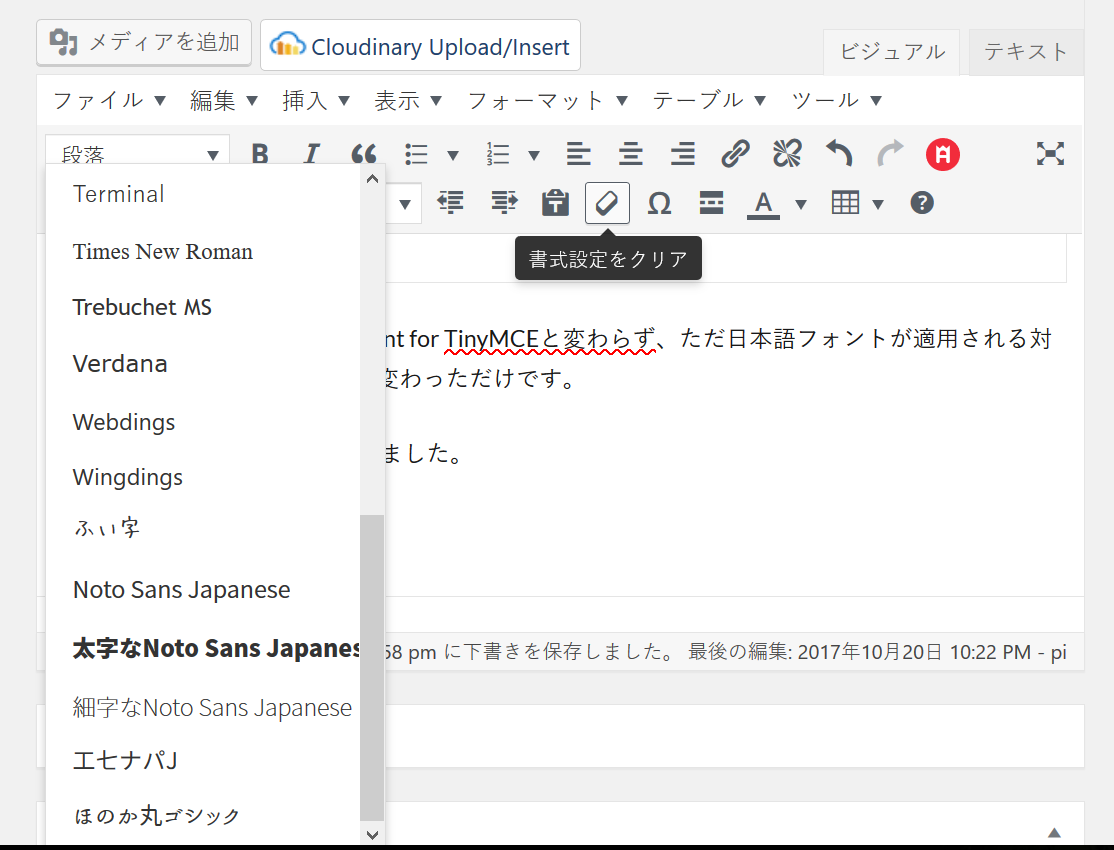Insert or edit link
Screen dimensions: 1114x850
tap(735, 154)
